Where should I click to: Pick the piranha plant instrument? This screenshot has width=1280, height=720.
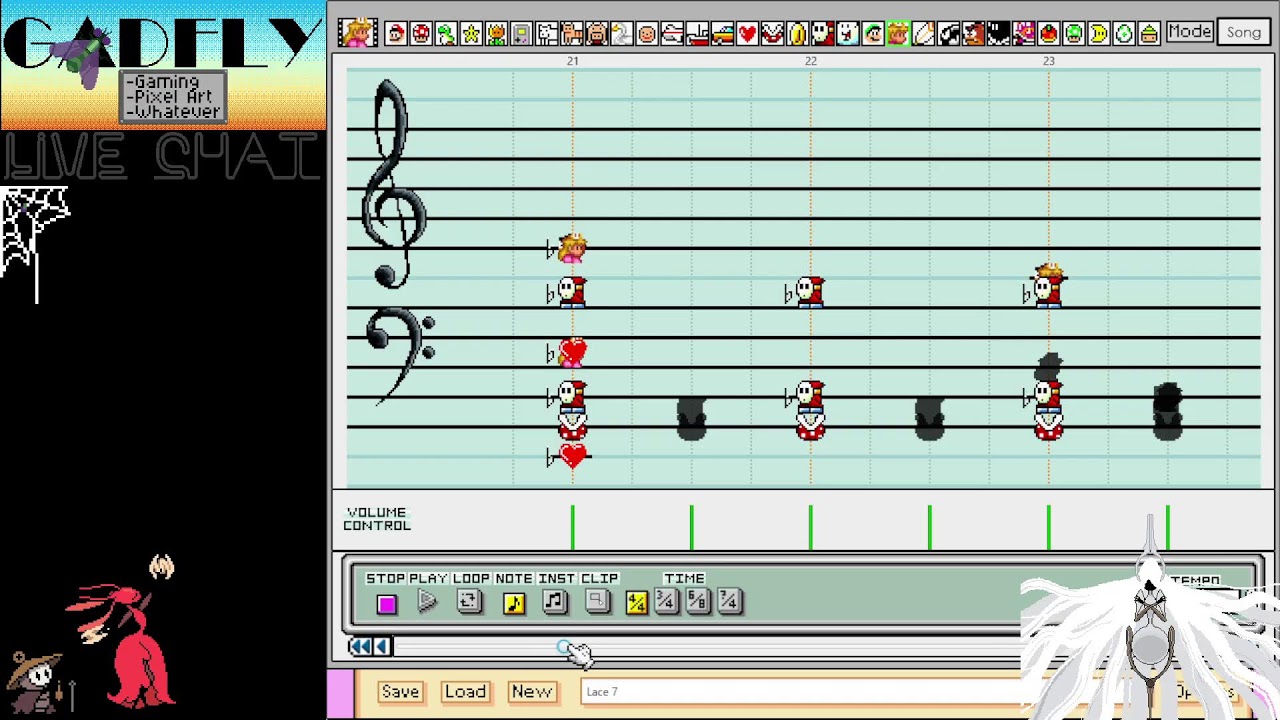[772, 33]
